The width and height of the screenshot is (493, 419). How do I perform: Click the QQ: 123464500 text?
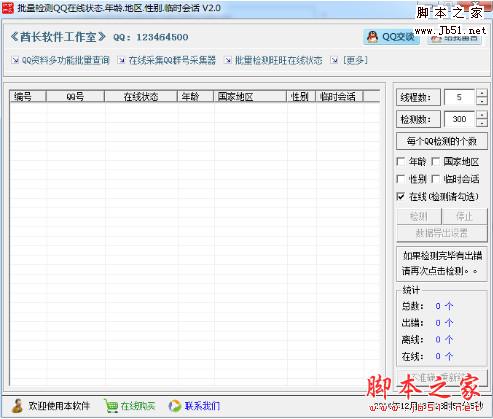pos(151,37)
